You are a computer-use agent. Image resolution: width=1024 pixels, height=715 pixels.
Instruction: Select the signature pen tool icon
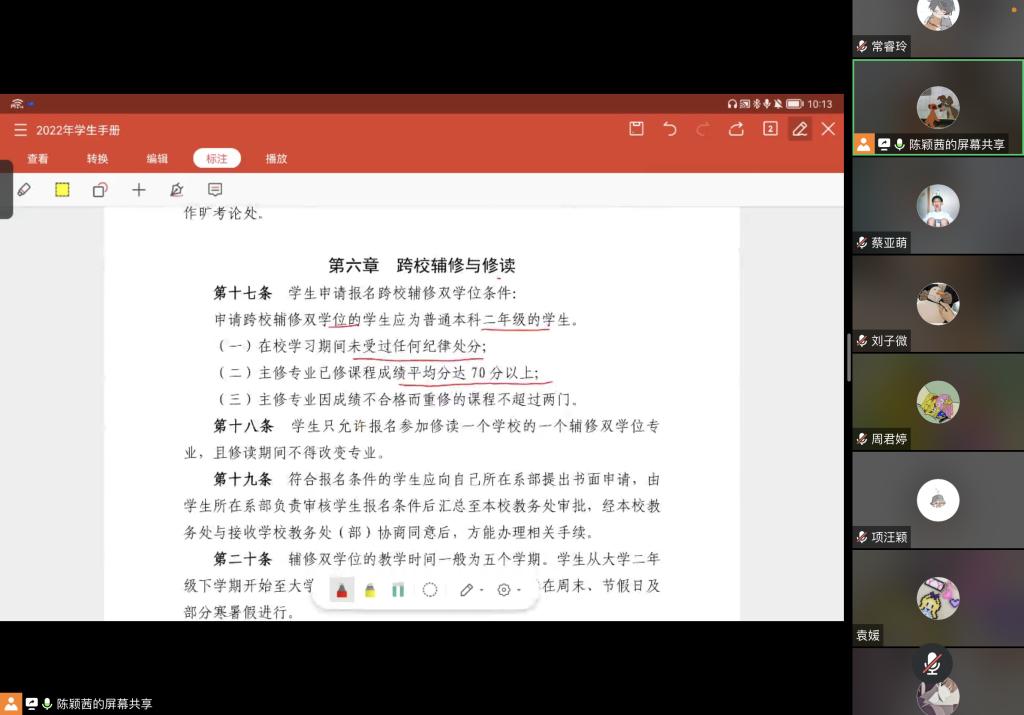coord(176,189)
